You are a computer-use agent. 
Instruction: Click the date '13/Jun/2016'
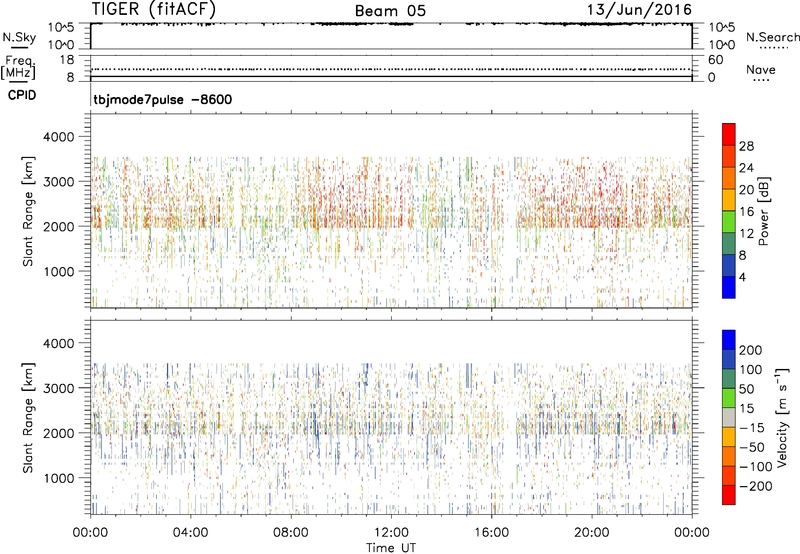coord(639,9)
